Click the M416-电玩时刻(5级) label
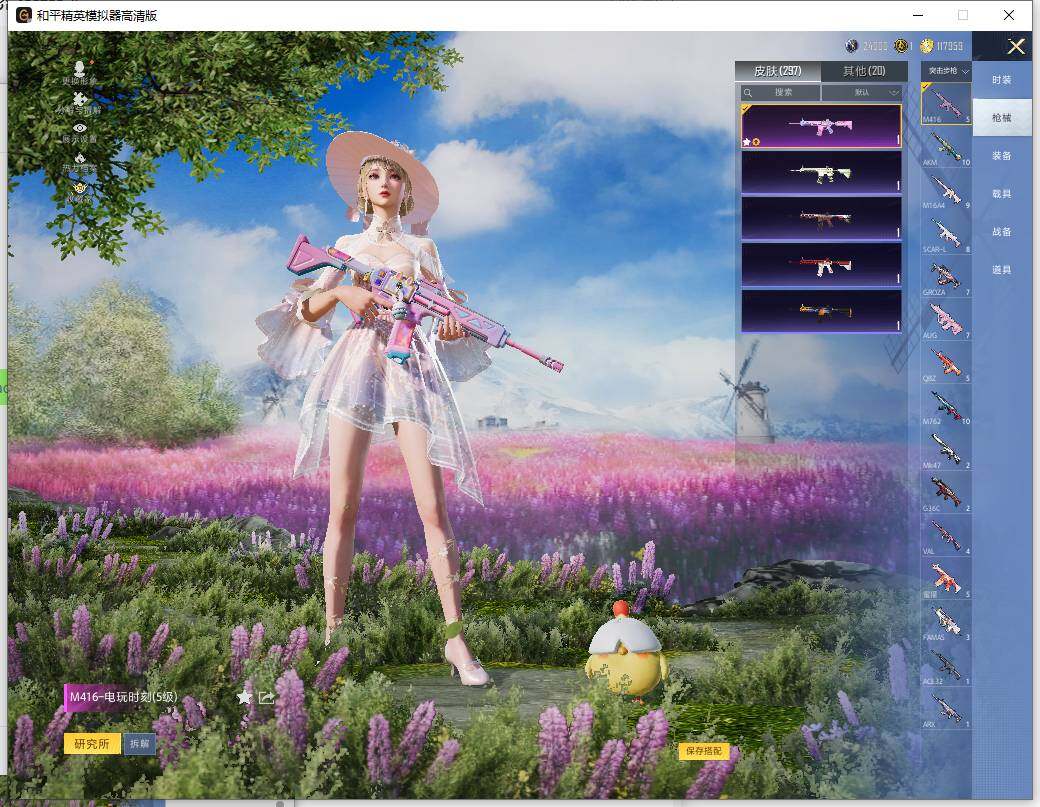 pos(123,697)
